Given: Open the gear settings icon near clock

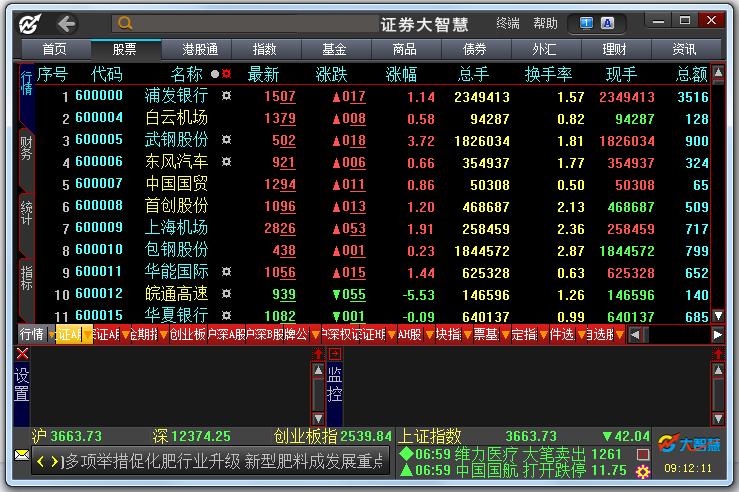Looking at the screenshot, I should pos(642,471).
